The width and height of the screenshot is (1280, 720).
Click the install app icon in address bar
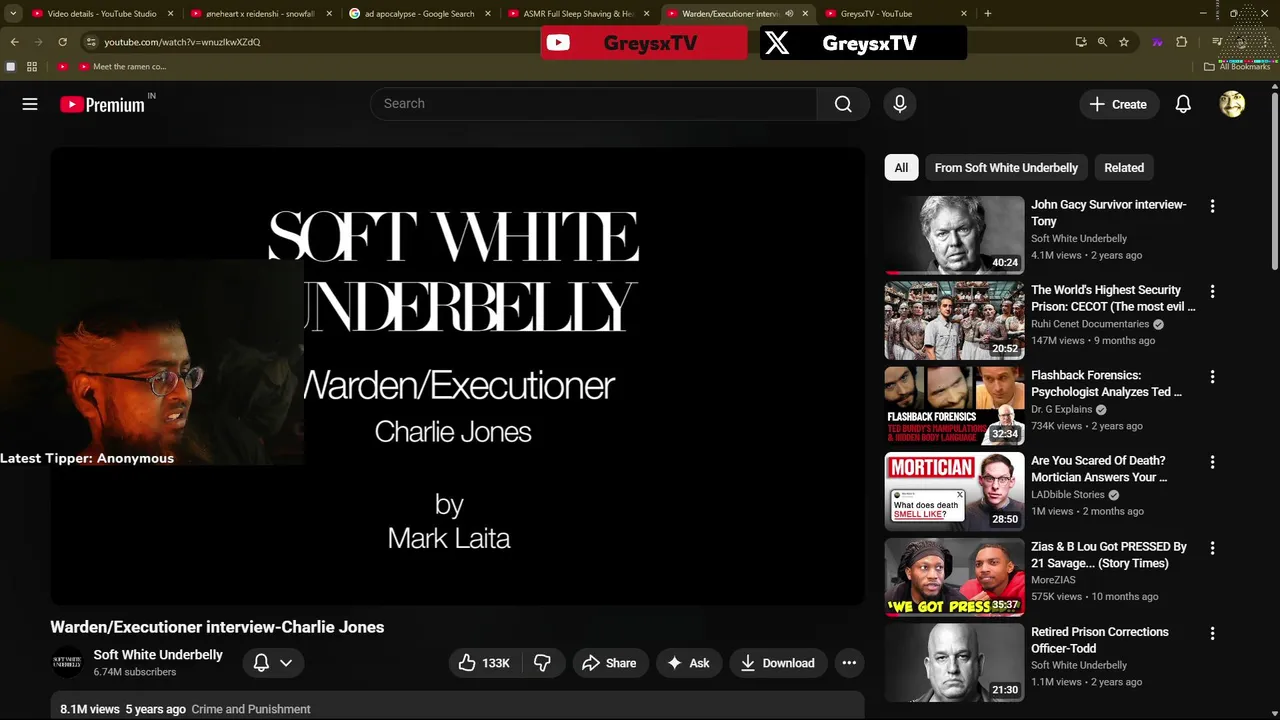point(1081,42)
